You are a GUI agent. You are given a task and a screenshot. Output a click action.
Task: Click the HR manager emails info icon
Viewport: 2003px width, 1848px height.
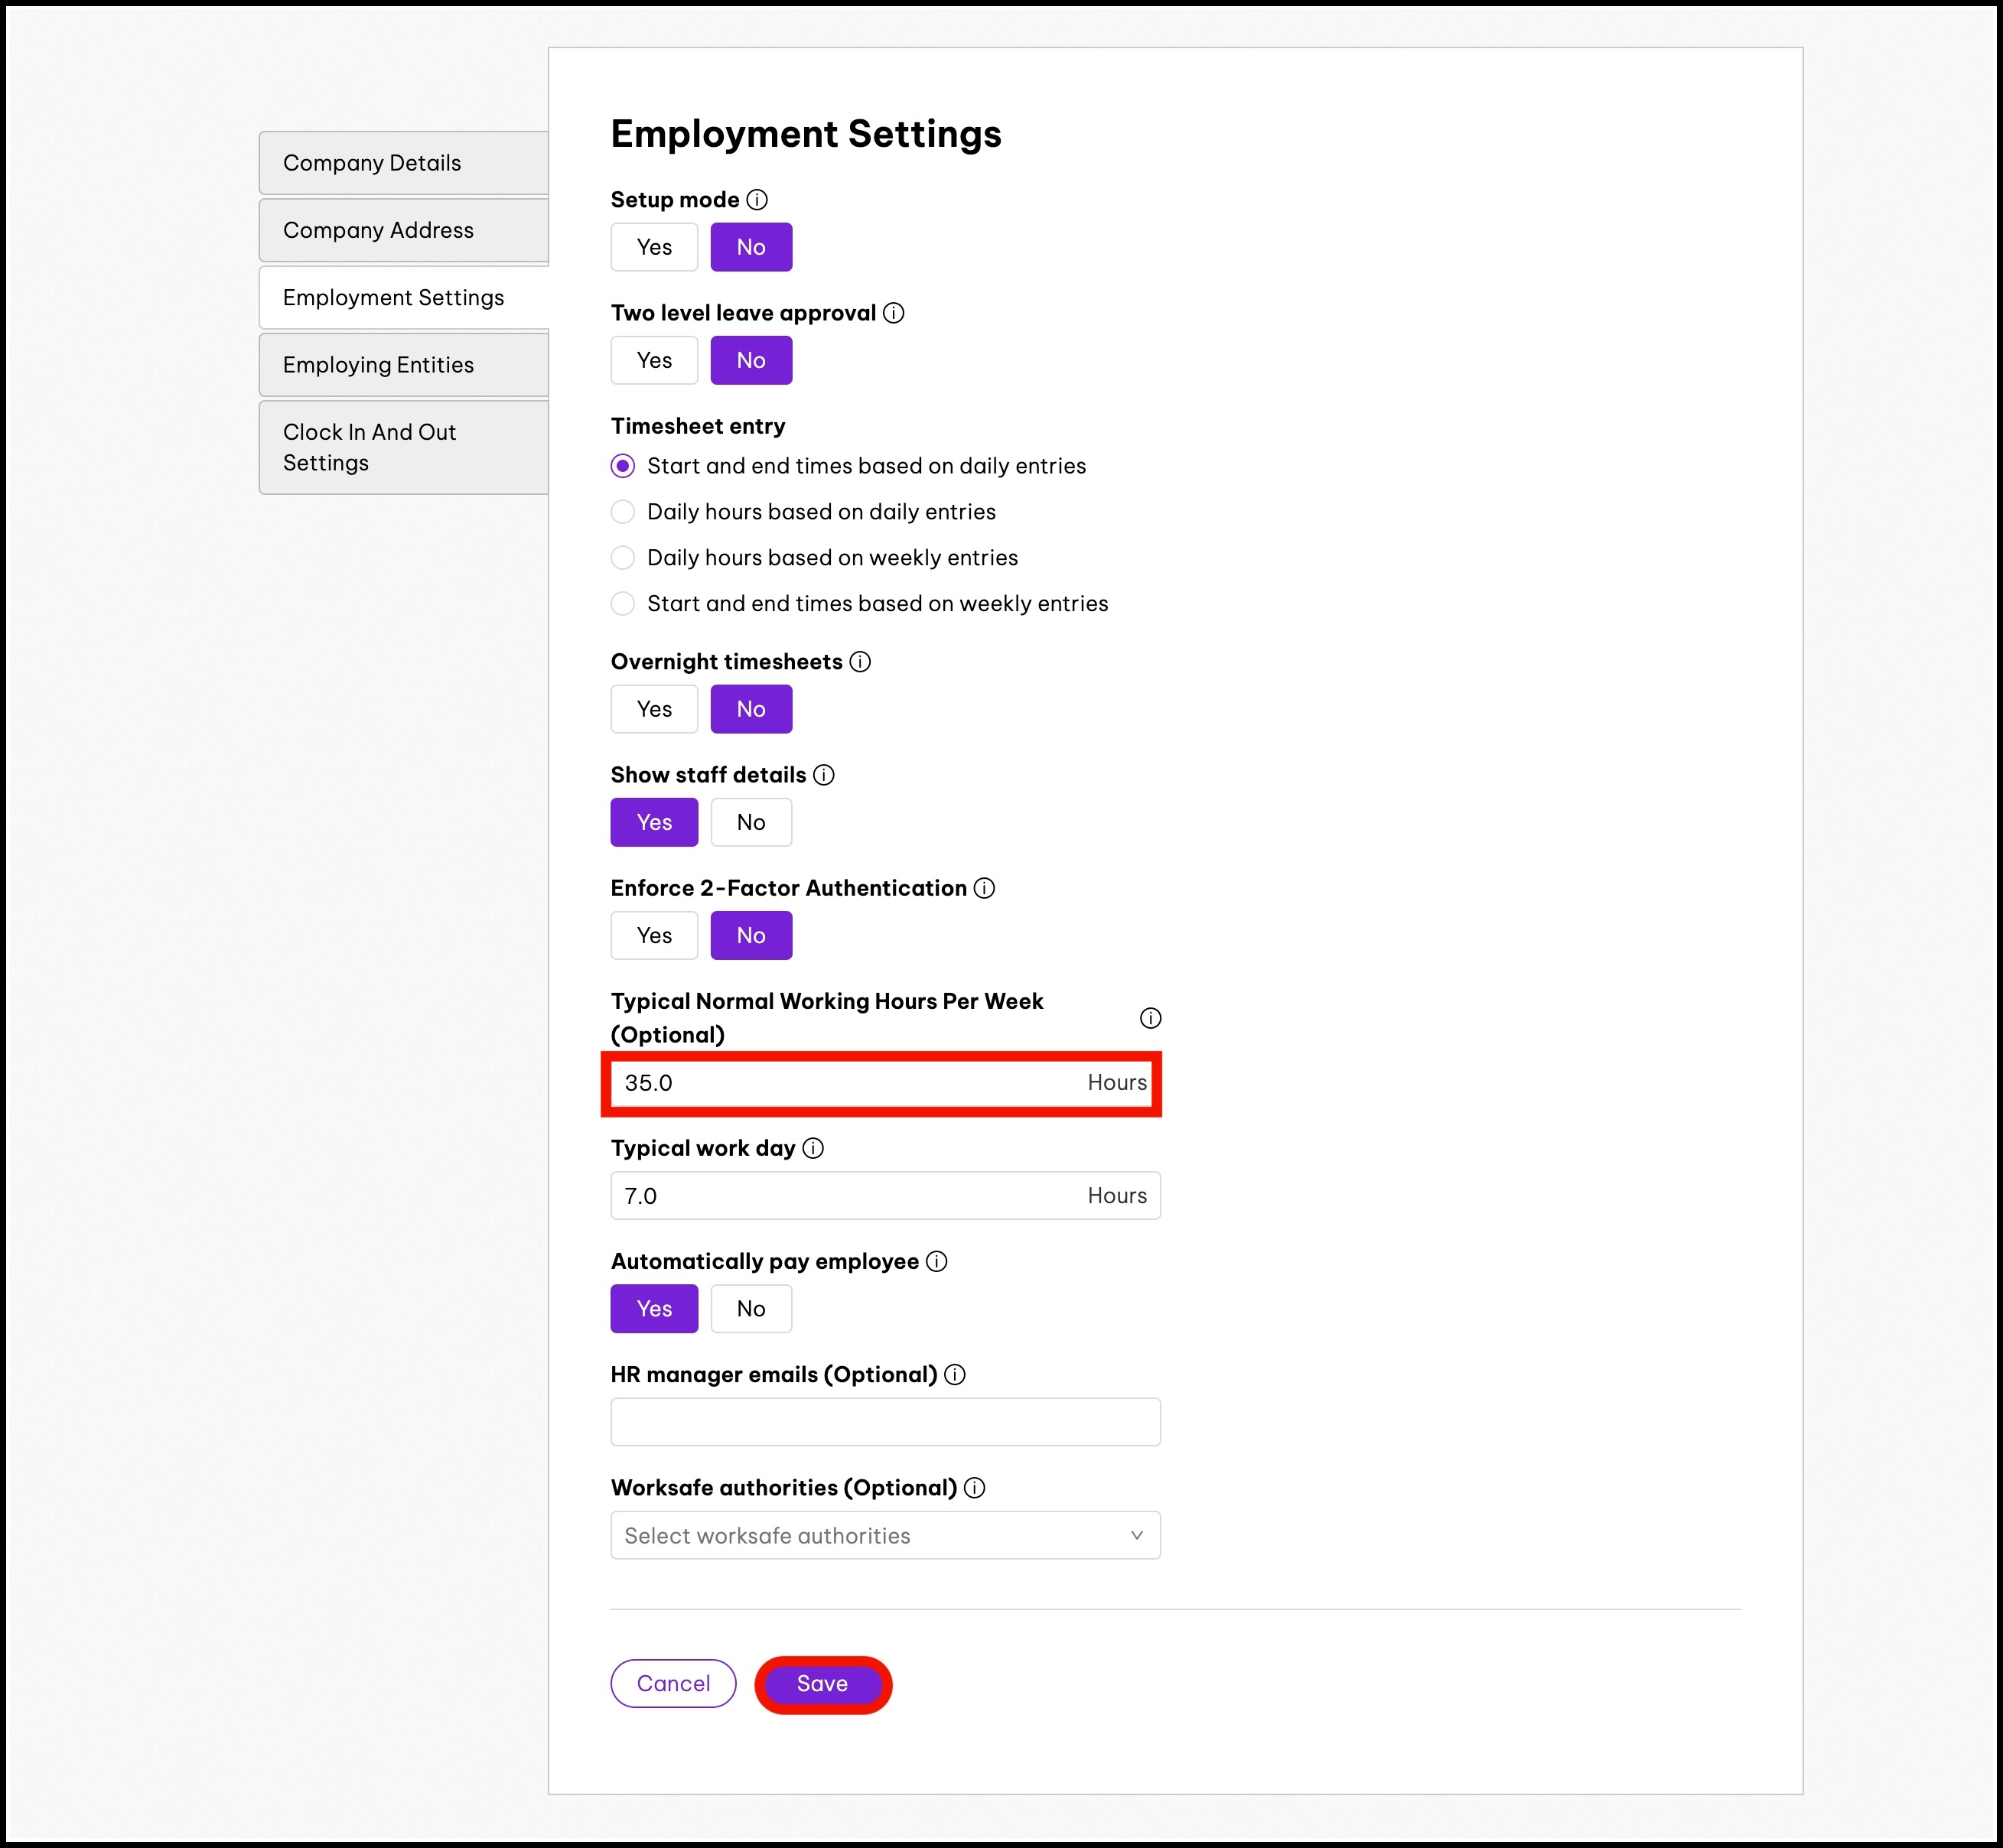point(955,1374)
